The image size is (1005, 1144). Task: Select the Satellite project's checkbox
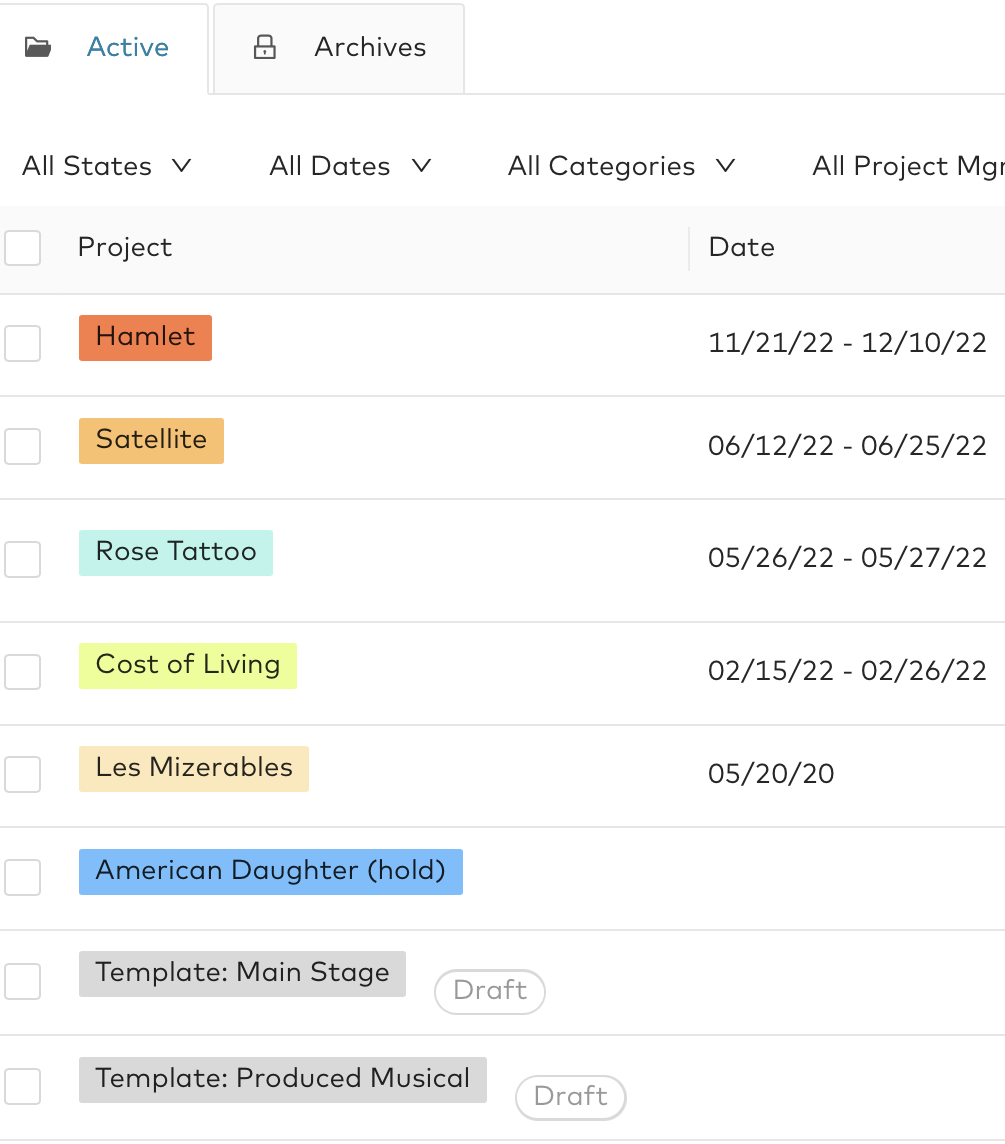point(22,447)
